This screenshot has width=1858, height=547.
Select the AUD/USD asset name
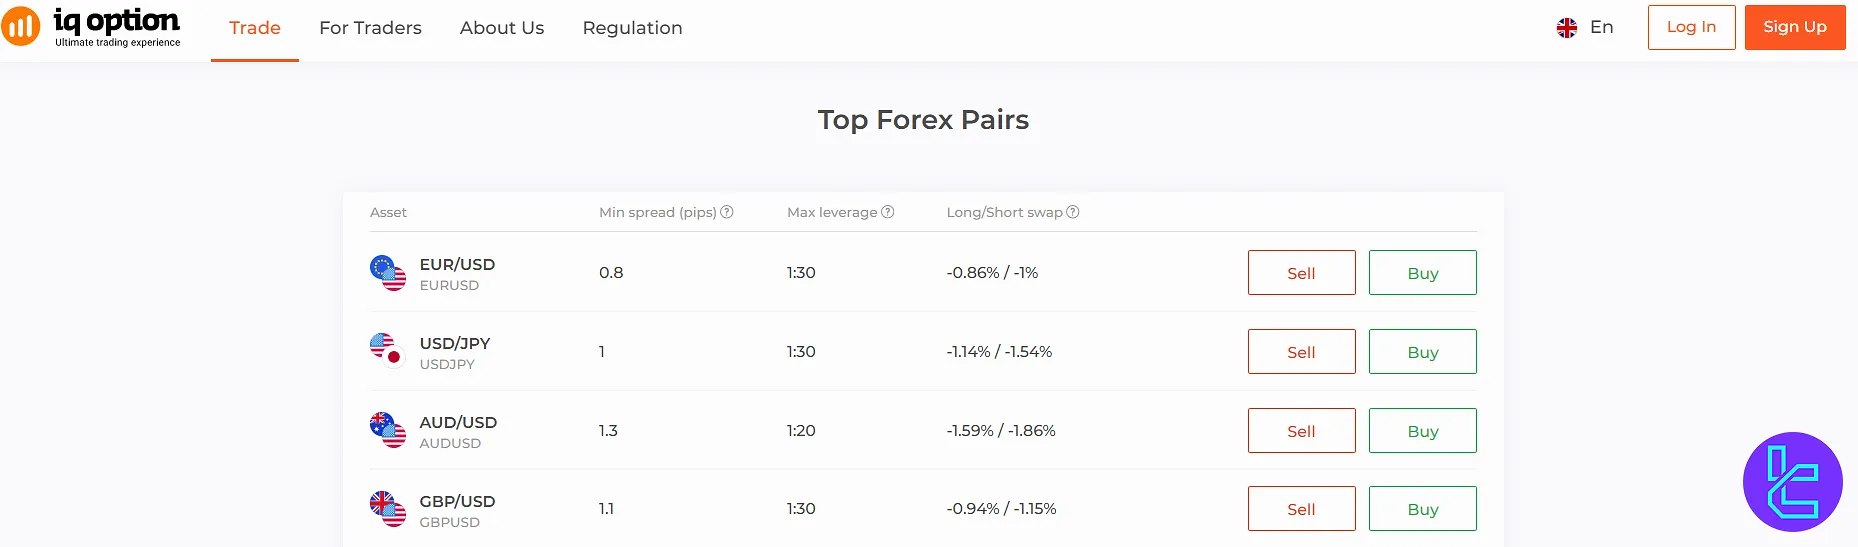tap(458, 422)
